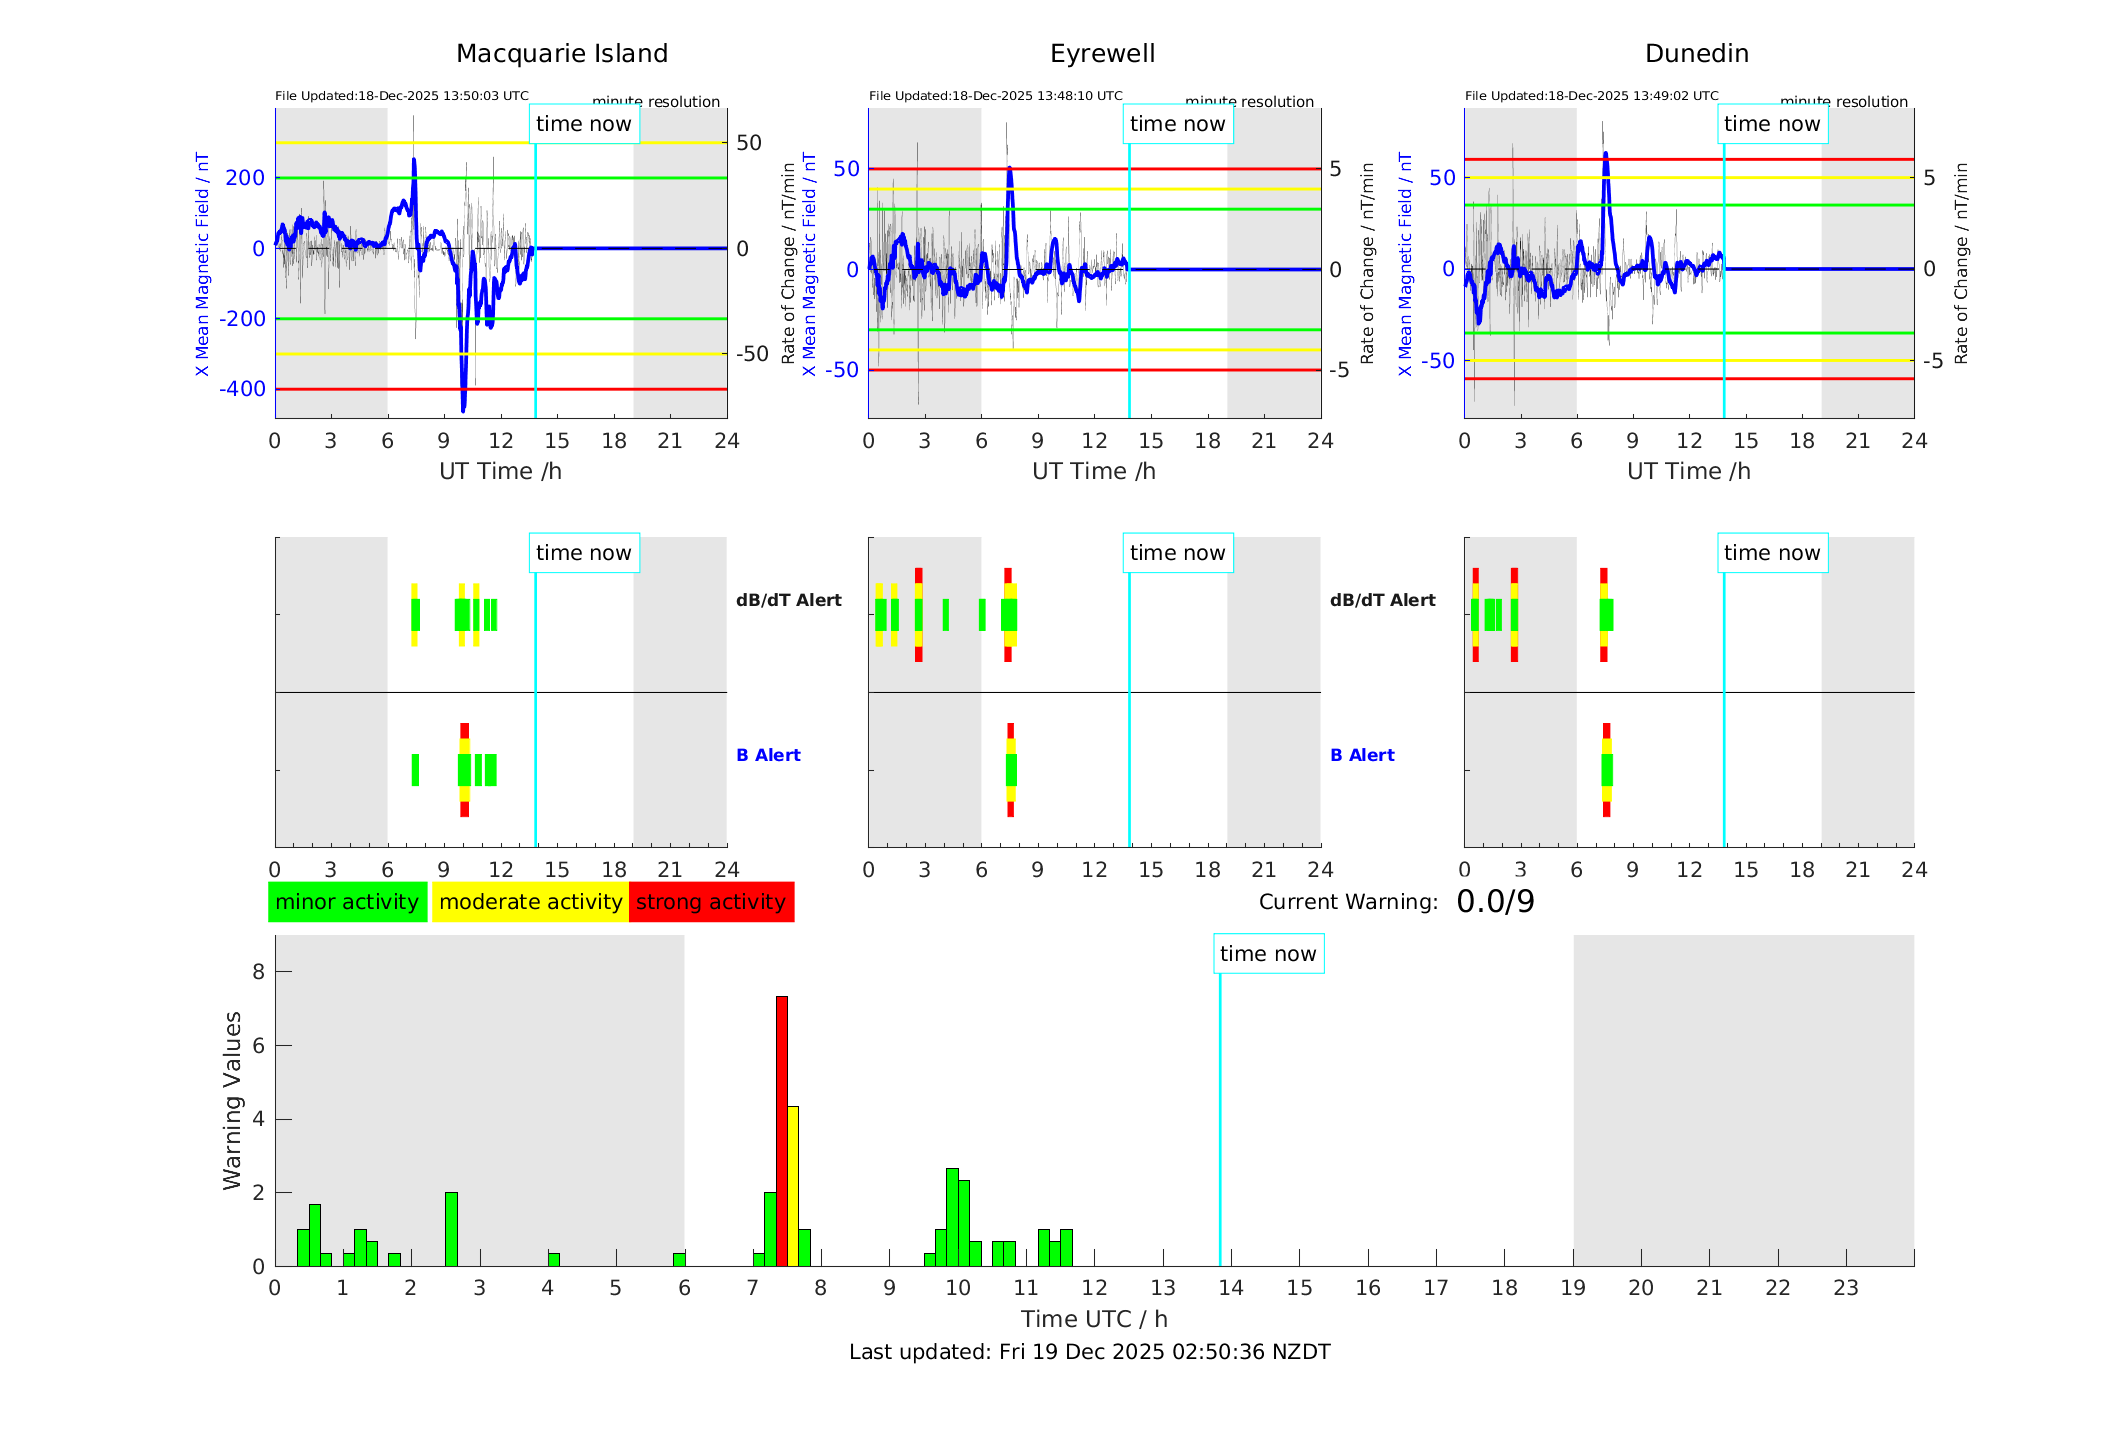Click the tall red warning bar near hour 7
This screenshot has width=2117, height=1437.
pyautogui.click(x=782, y=1130)
